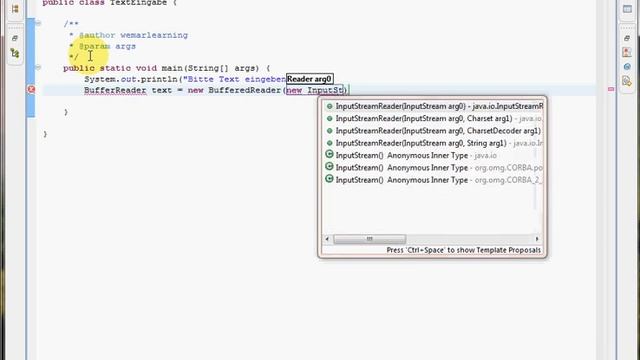This screenshot has width=640, height=360.
Task: Open the table-like view icon top right
Action: 627,9
